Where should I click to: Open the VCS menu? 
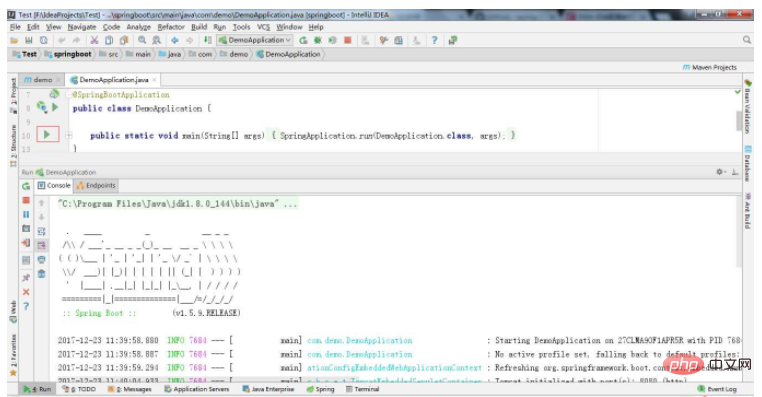tap(263, 27)
